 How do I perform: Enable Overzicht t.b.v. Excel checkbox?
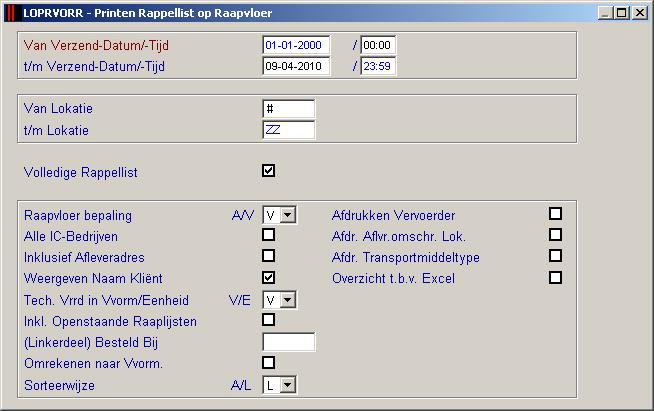pos(556,277)
